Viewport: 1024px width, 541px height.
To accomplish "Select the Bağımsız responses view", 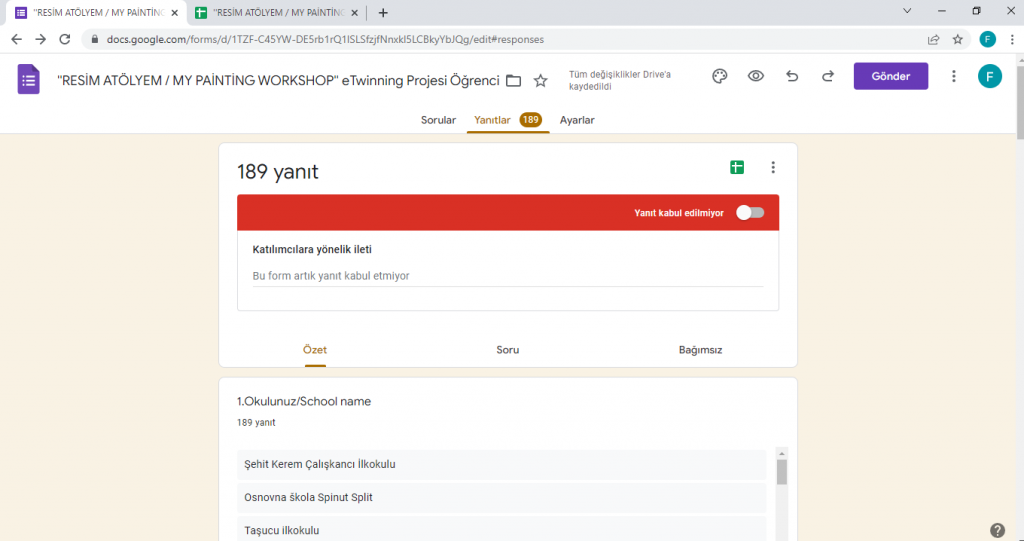I will 700,350.
